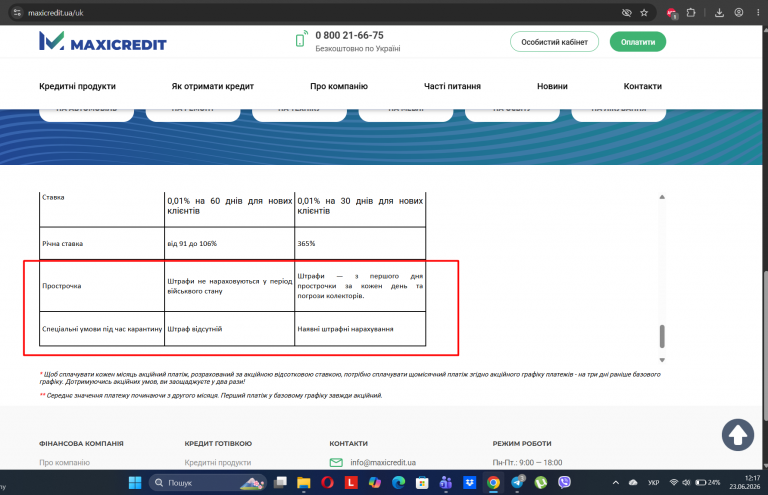Click the РЕЖИМ РОБОТИ footer heading
This screenshot has height=495, width=768.
[x=522, y=444]
